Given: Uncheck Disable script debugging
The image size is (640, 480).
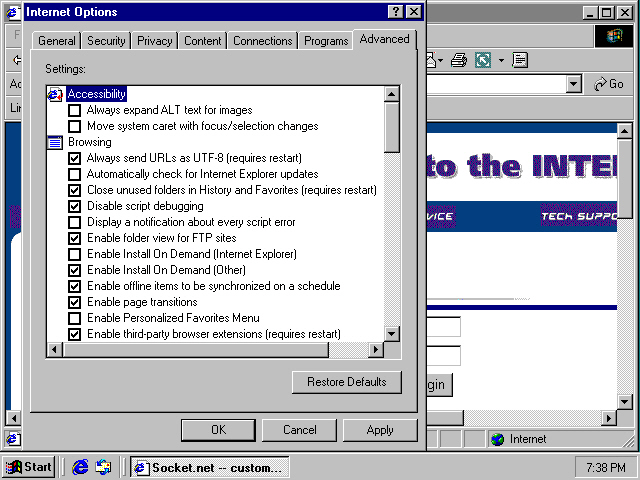Looking at the screenshot, I should [74, 206].
